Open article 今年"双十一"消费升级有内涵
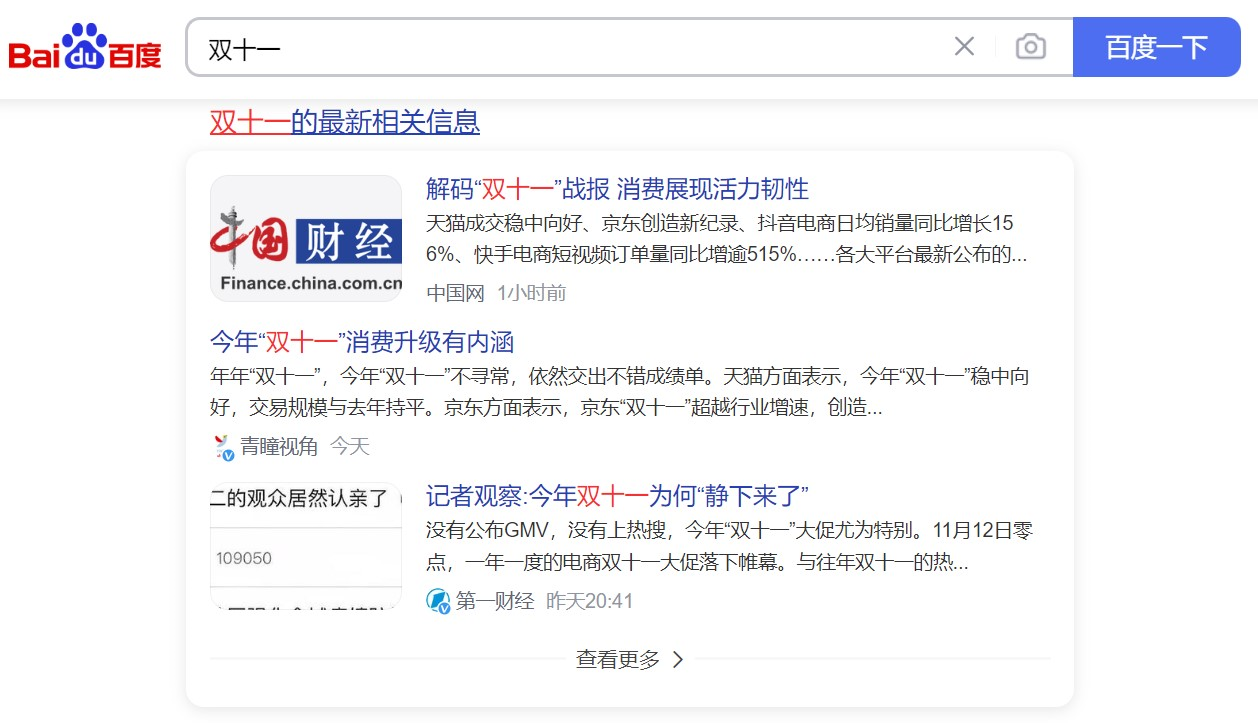Screen dimensions: 1258x723 (x=362, y=342)
